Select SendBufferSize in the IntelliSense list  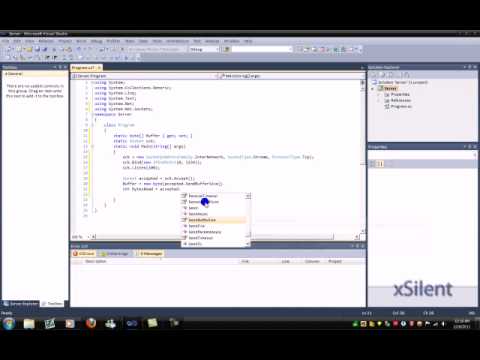213,220
